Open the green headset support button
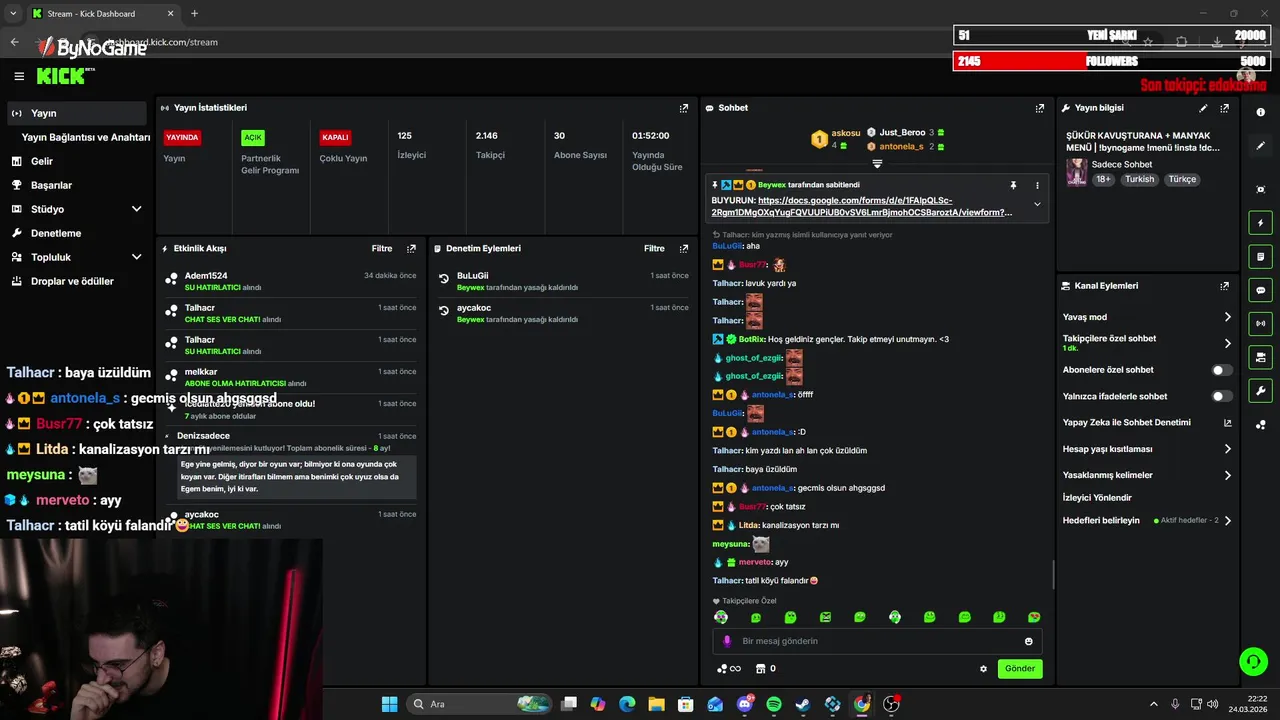This screenshot has width=1280, height=720. coord(1253,661)
